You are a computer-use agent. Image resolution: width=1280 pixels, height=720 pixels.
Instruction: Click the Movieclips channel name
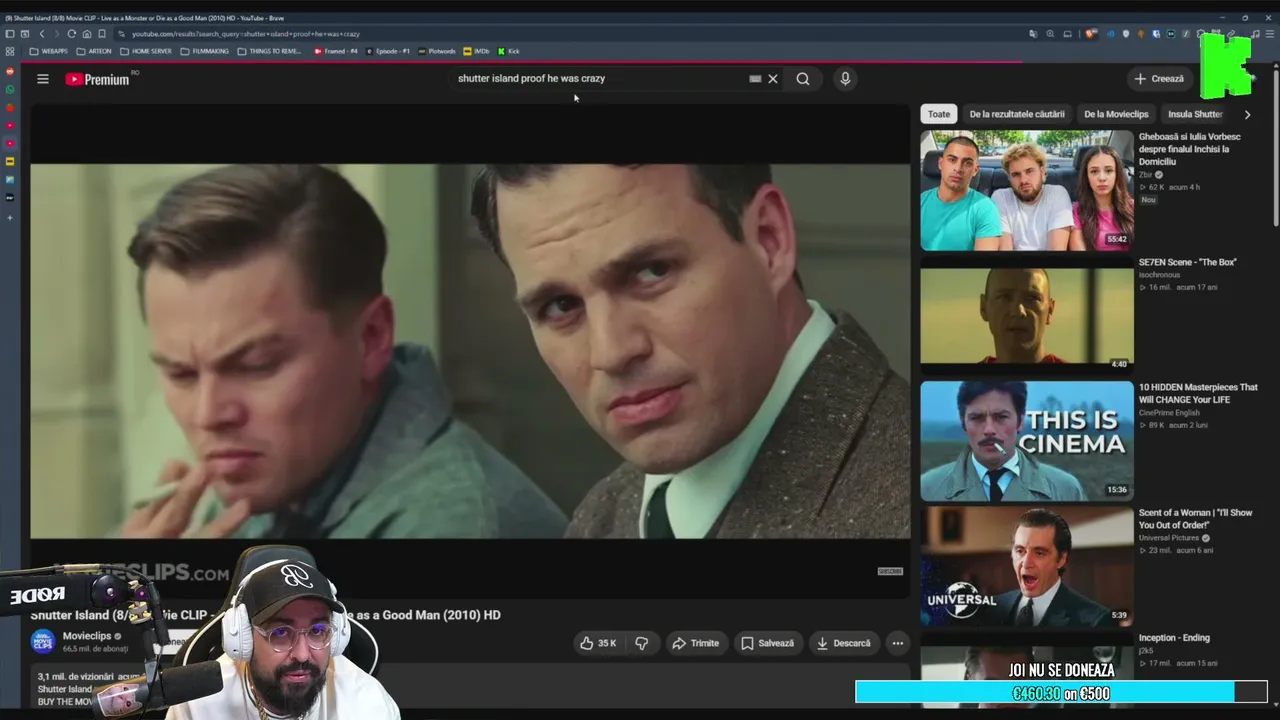tap(87, 636)
